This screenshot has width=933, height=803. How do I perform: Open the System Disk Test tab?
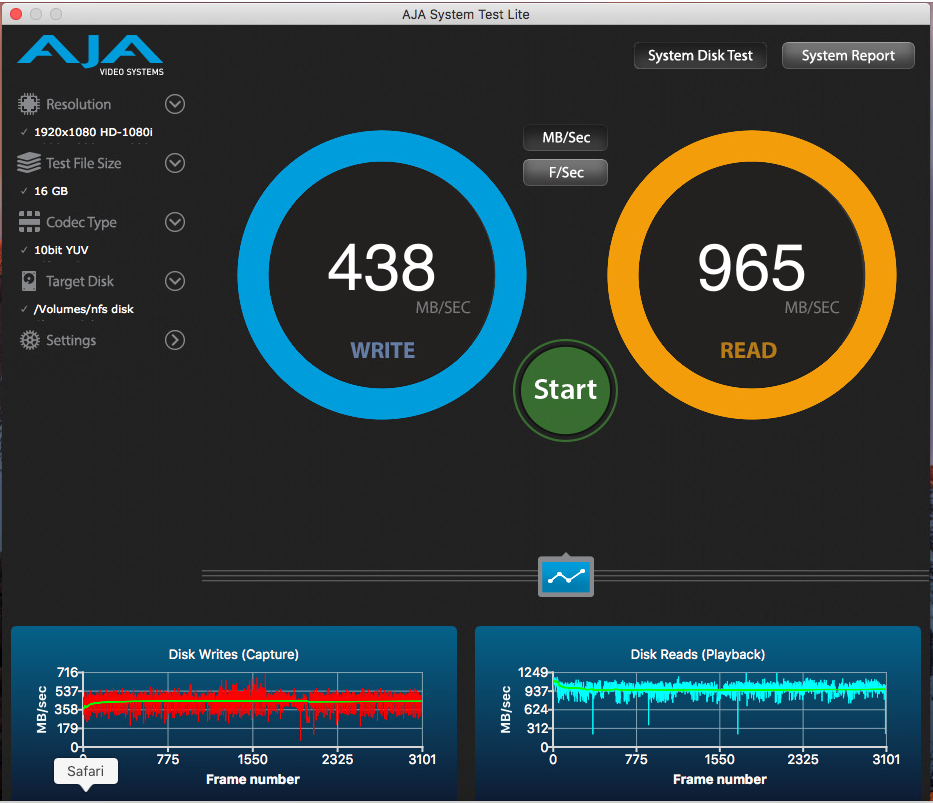tap(700, 55)
